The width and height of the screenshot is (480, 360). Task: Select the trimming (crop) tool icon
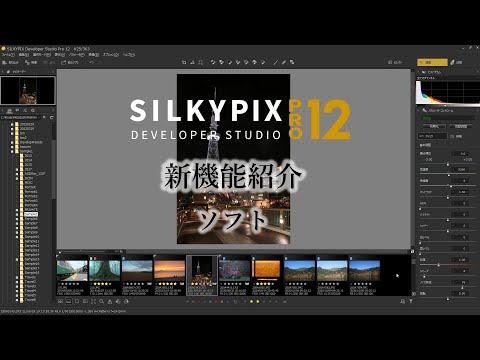[184, 62]
